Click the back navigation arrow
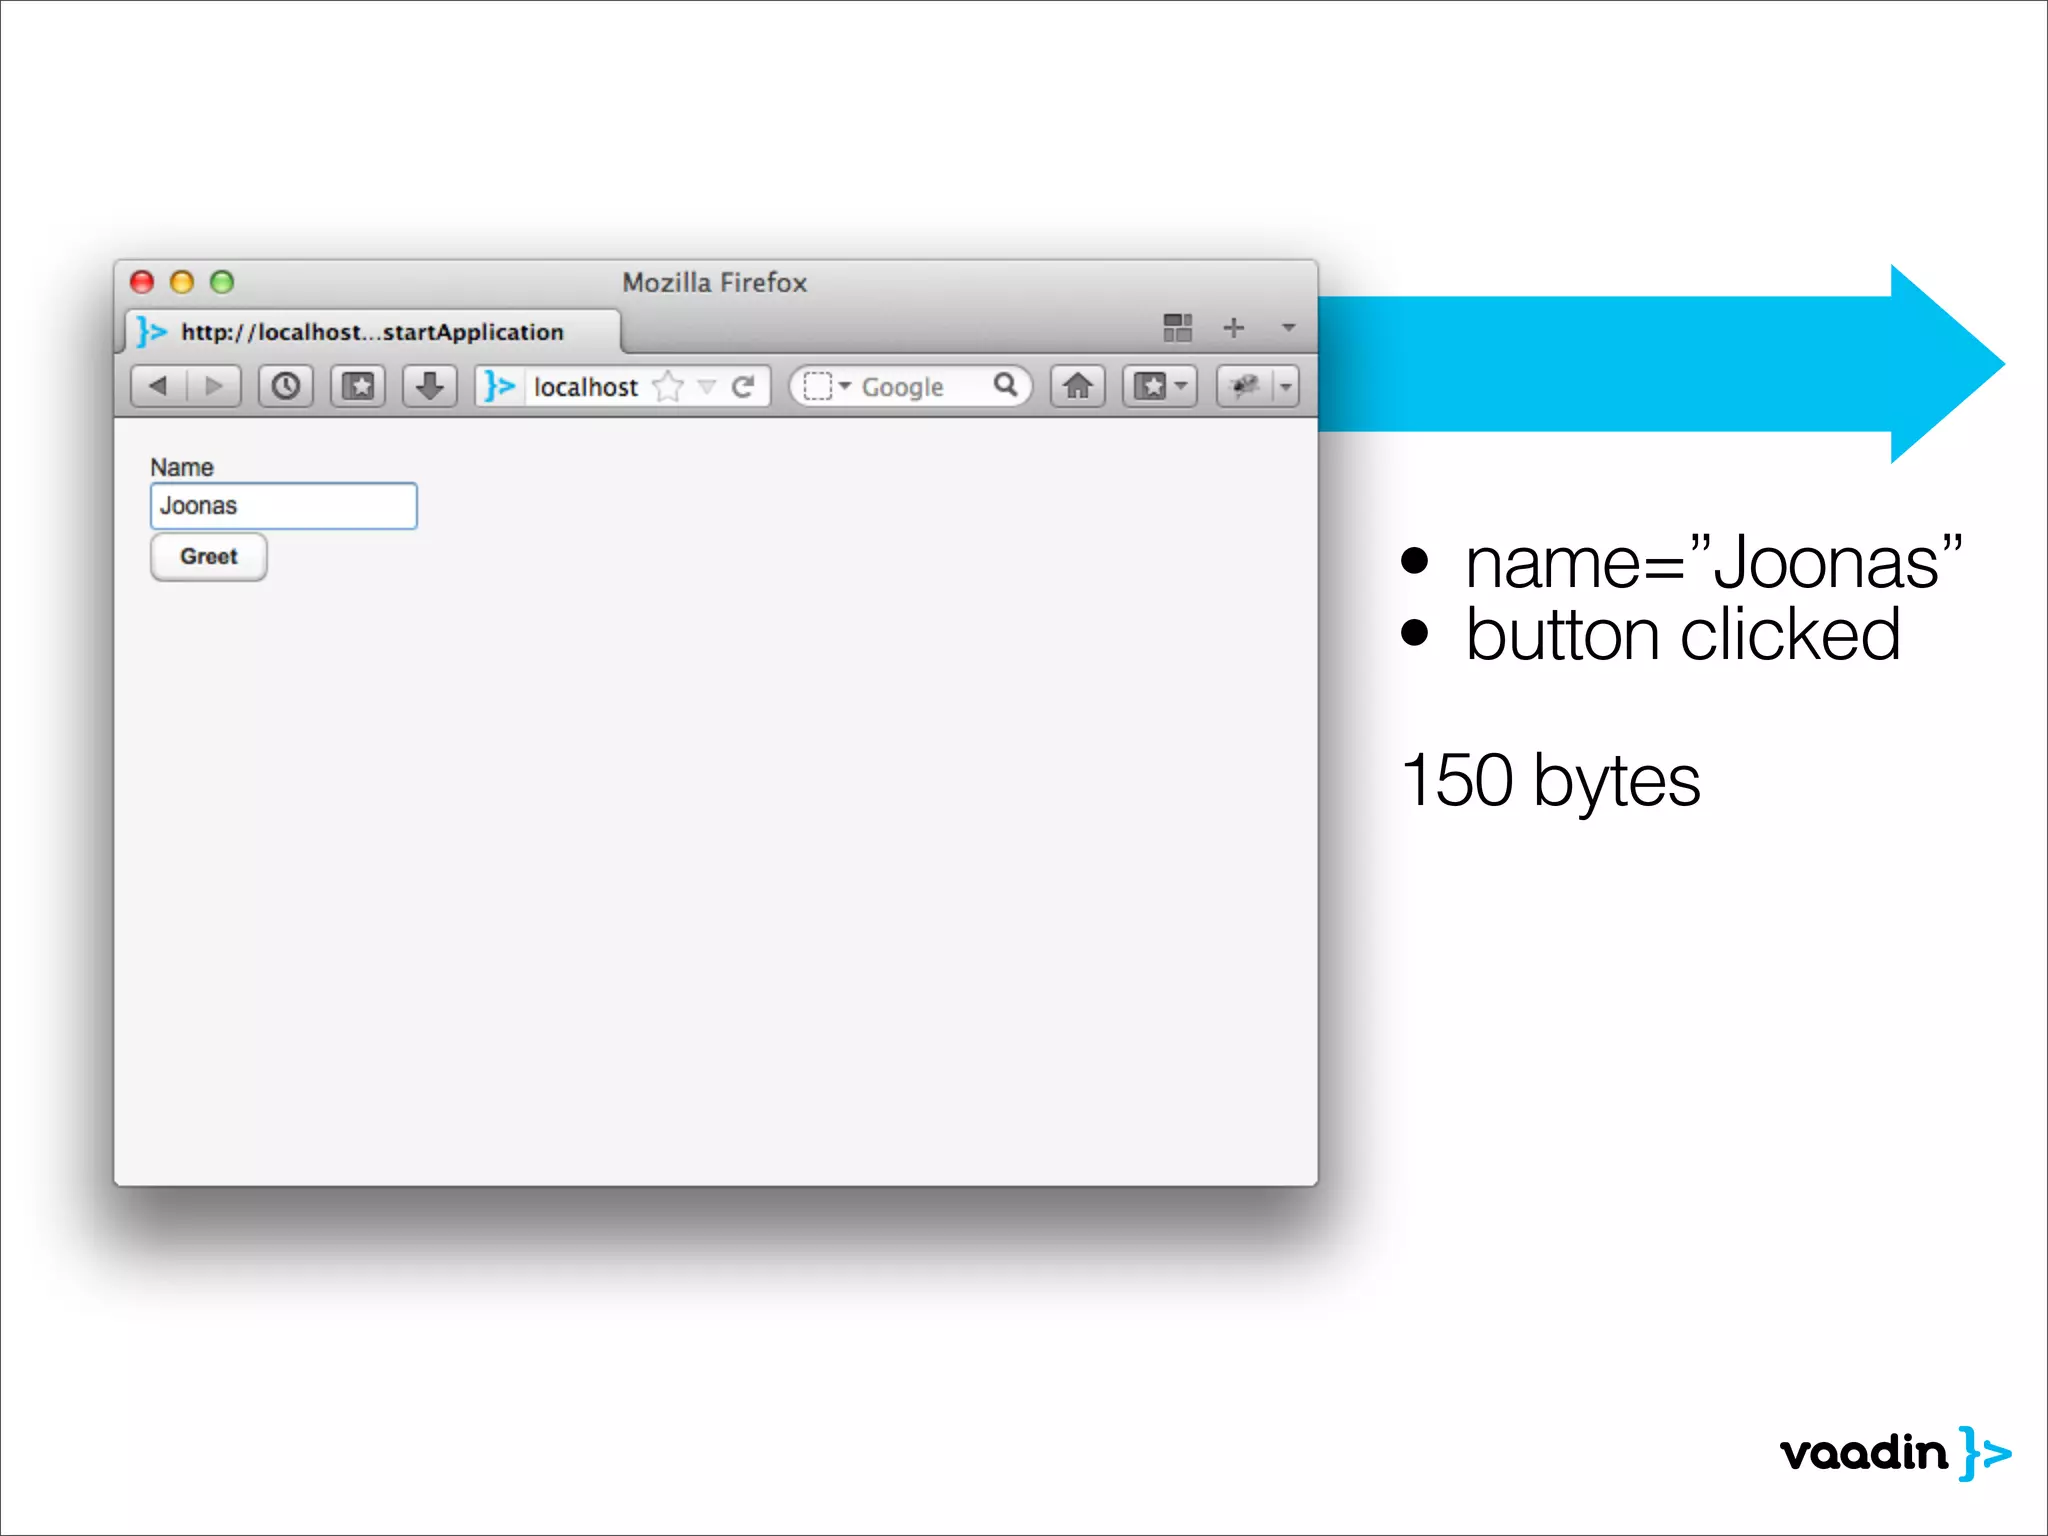The image size is (2048, 1536). tap(158, 386)
